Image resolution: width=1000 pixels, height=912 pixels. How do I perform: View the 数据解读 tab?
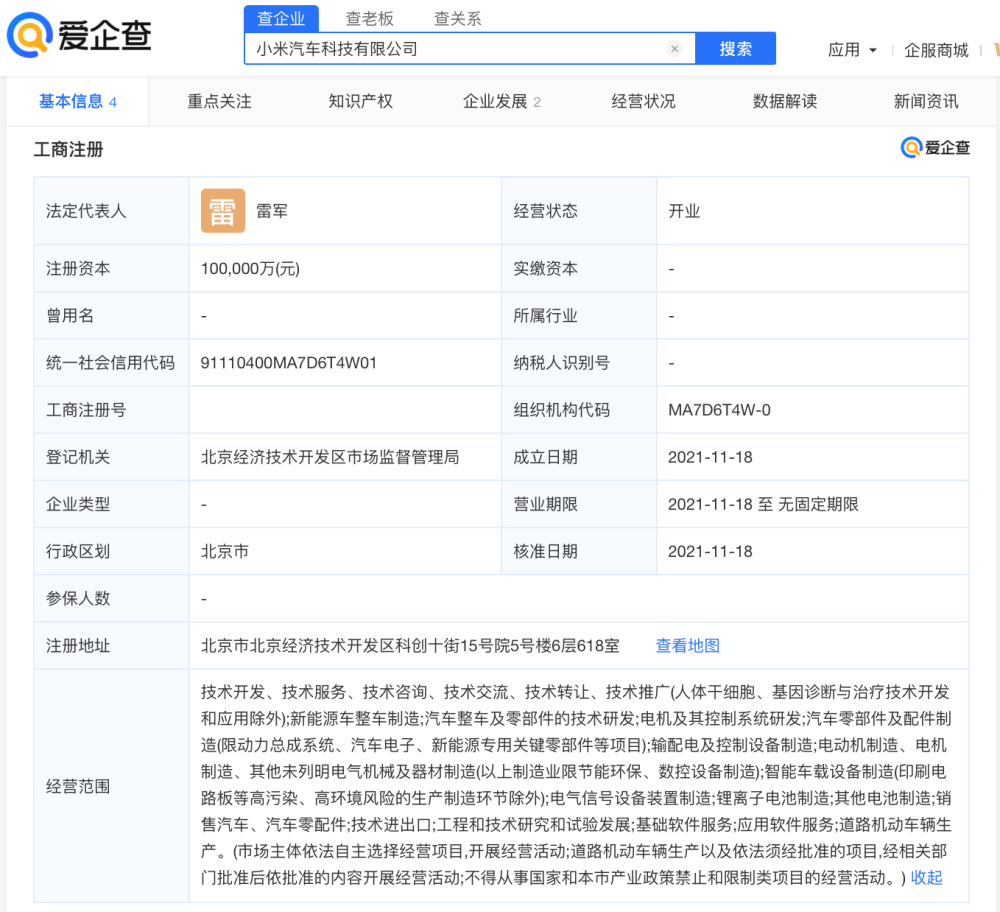point(785,101)
